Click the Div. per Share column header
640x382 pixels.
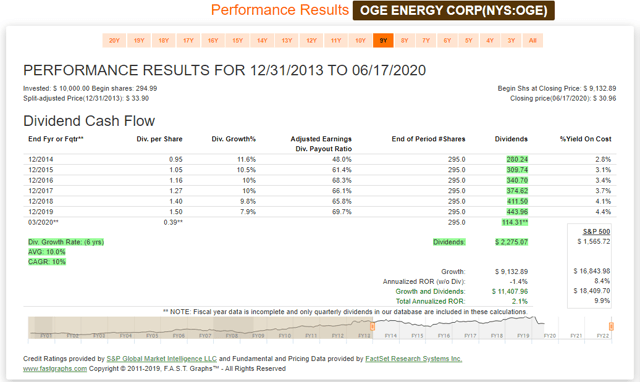(159, 139)
